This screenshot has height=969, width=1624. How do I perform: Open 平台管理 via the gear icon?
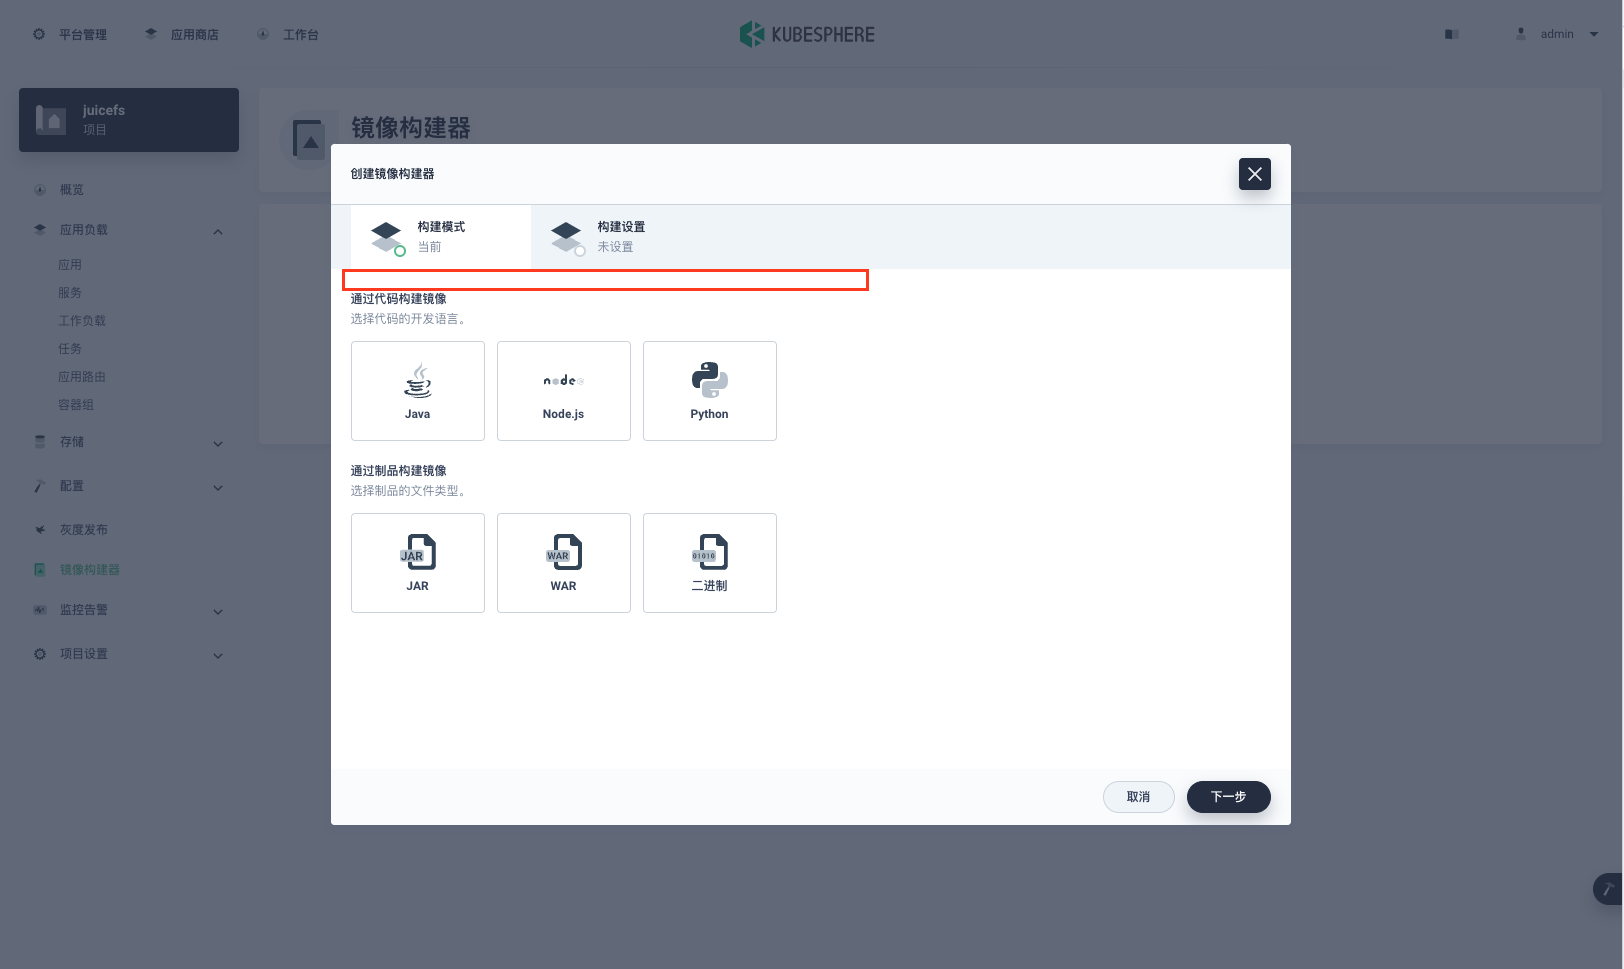click(x=70, y=33)
